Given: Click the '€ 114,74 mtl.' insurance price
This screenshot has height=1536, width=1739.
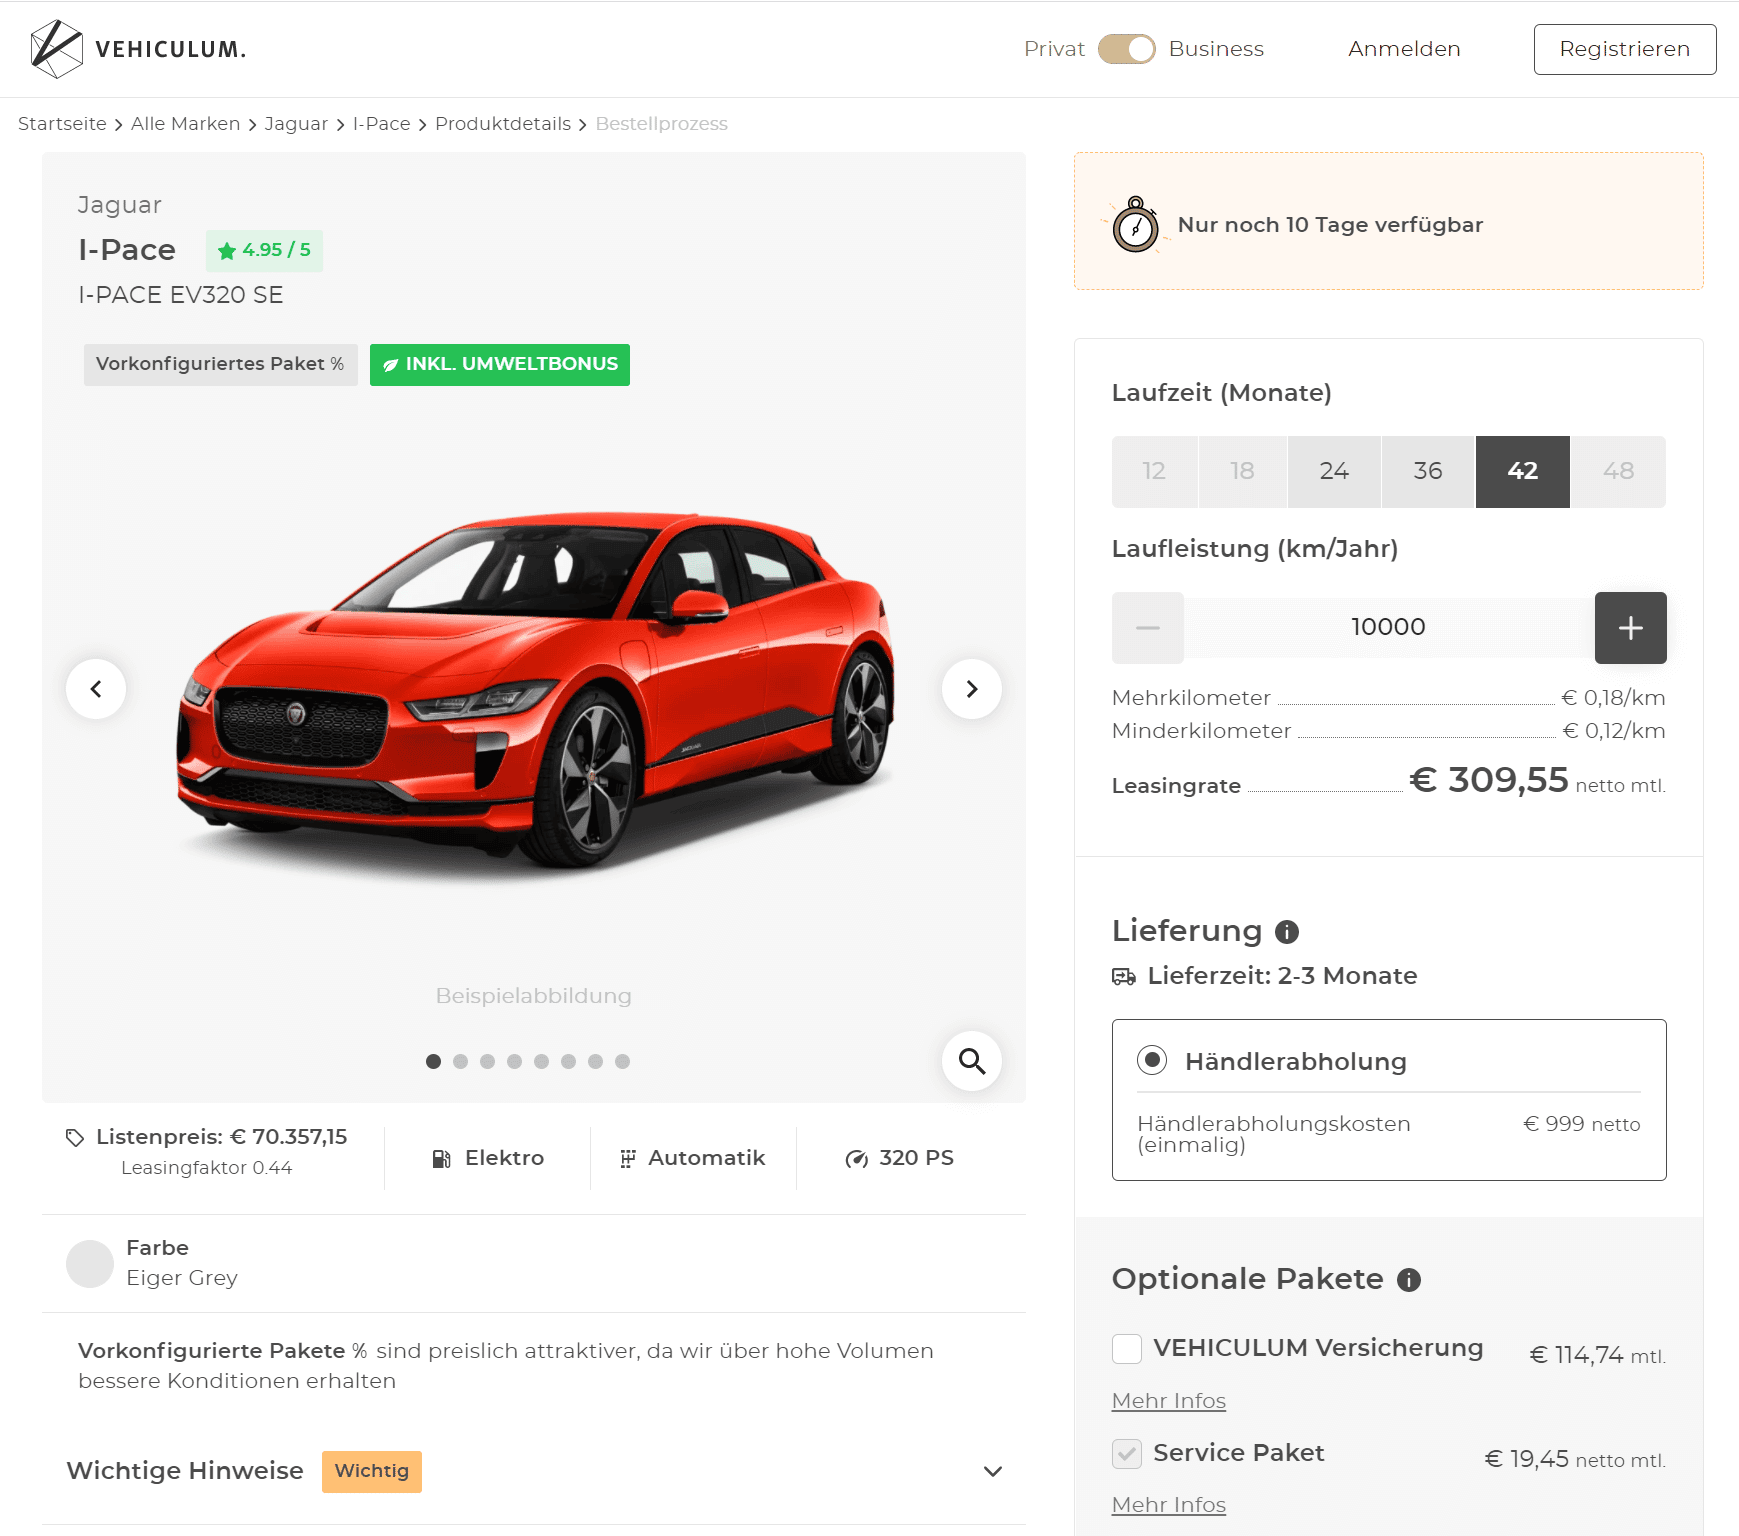Looking at the screenshot, I should (1598, 1356).
